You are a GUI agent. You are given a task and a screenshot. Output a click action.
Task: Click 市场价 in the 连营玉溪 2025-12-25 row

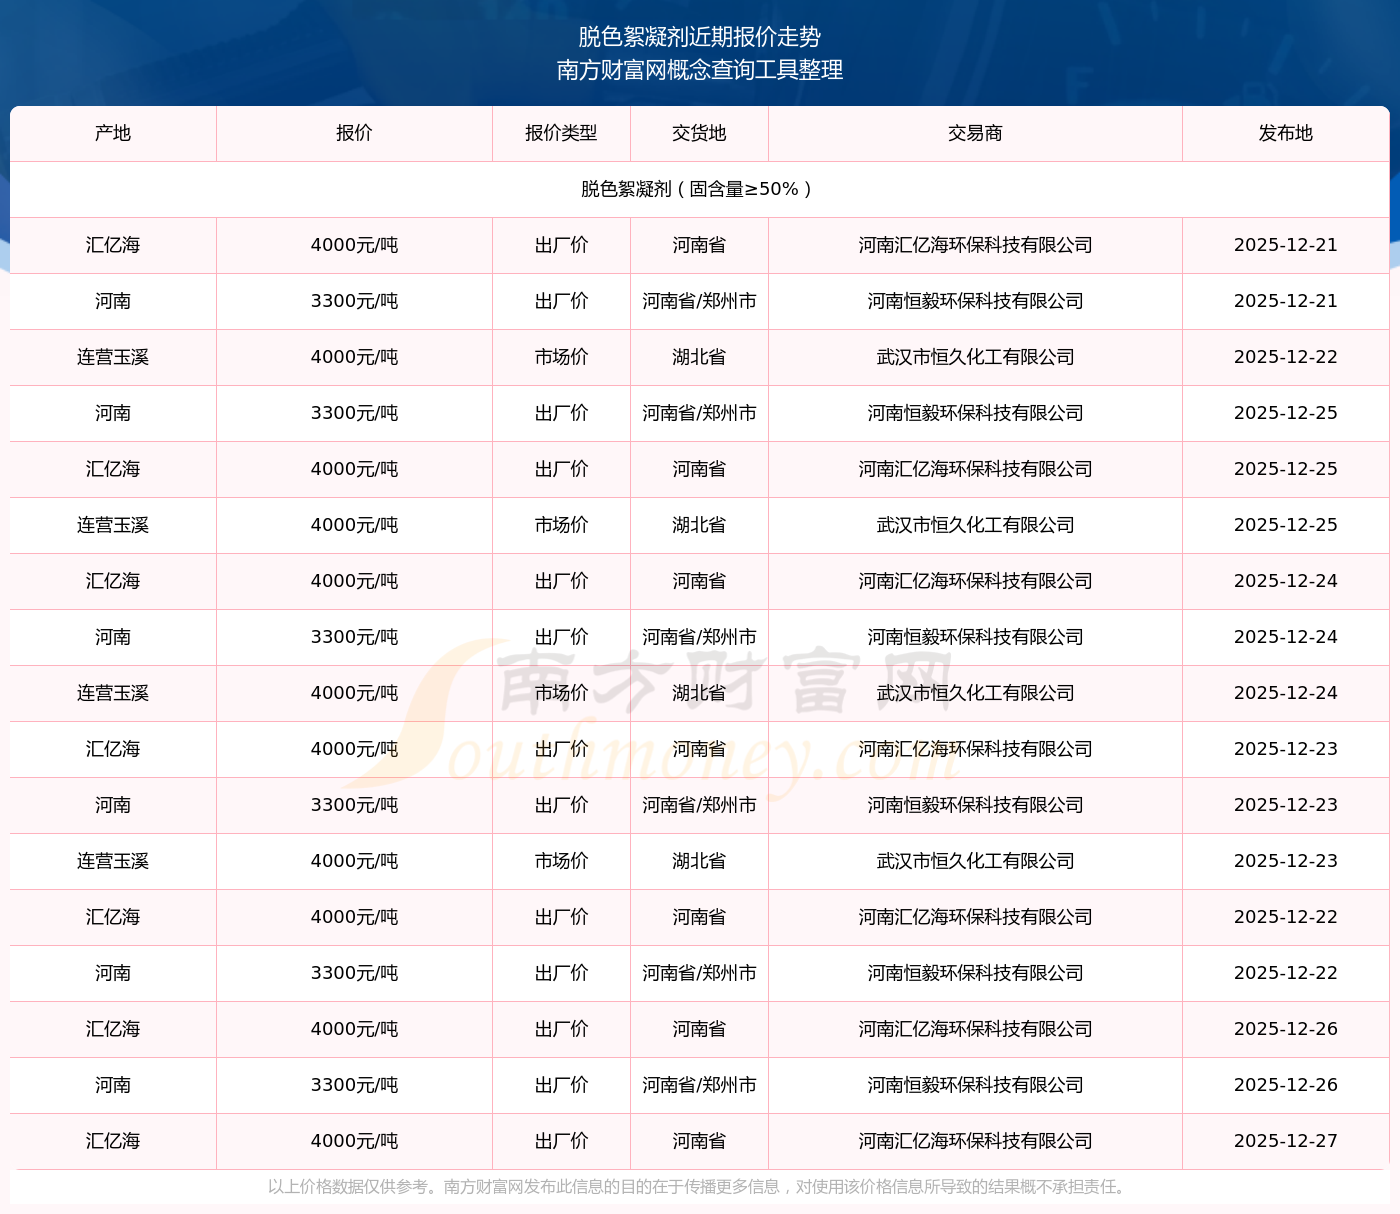point(561,525)
